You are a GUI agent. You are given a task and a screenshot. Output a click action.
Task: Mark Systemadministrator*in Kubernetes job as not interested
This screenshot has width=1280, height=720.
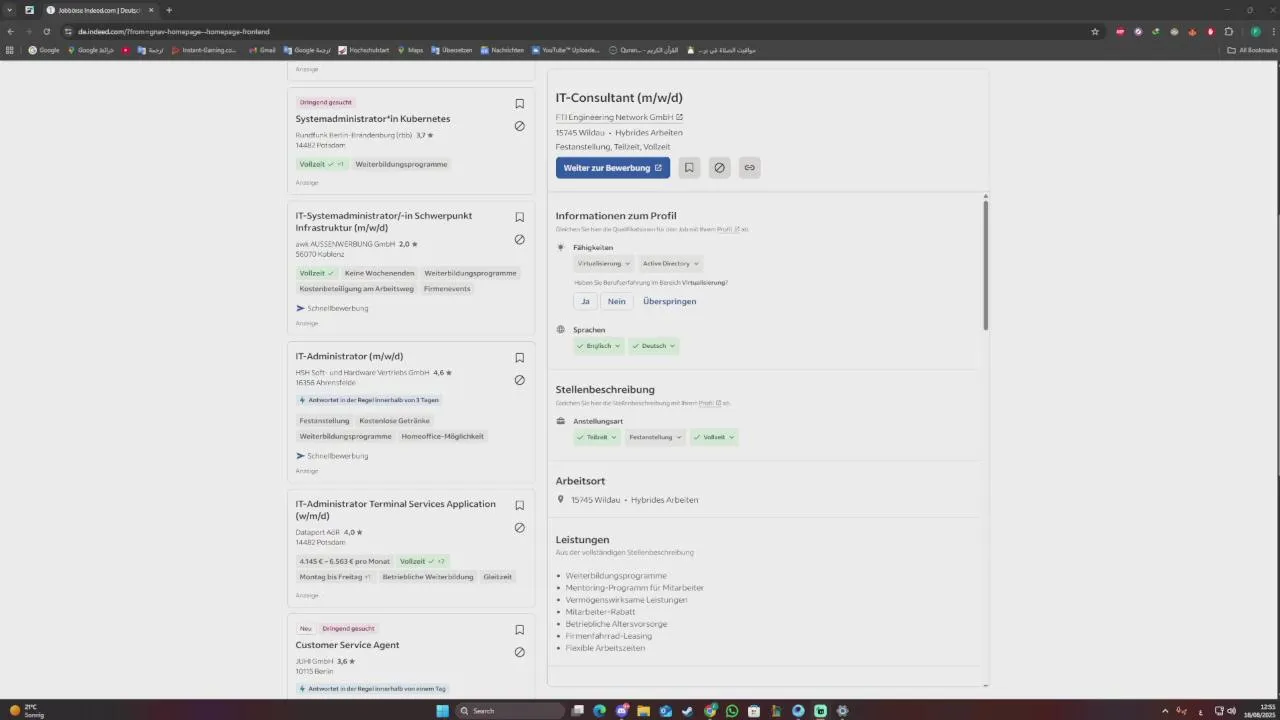[x=519, y=126]
